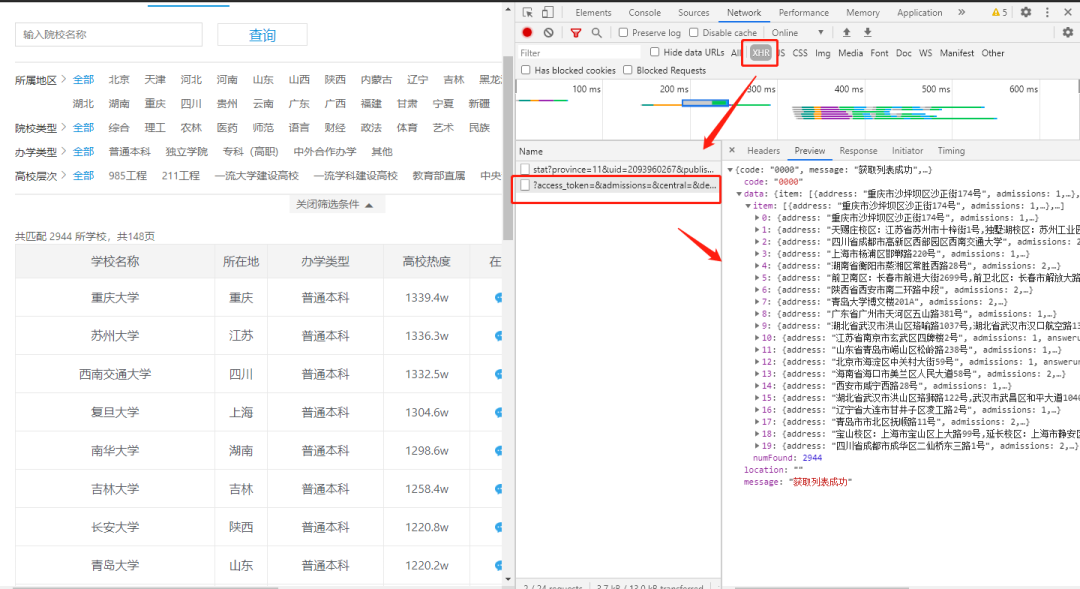Switch to the Headers tab
This screenshot has width=1080, height=589.
[763, 151]
